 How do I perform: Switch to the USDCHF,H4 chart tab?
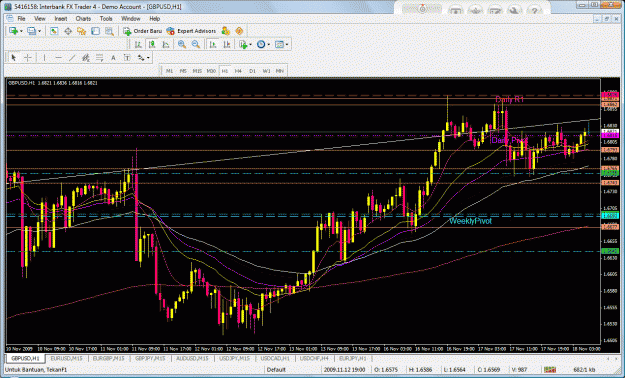click(314, 358)
